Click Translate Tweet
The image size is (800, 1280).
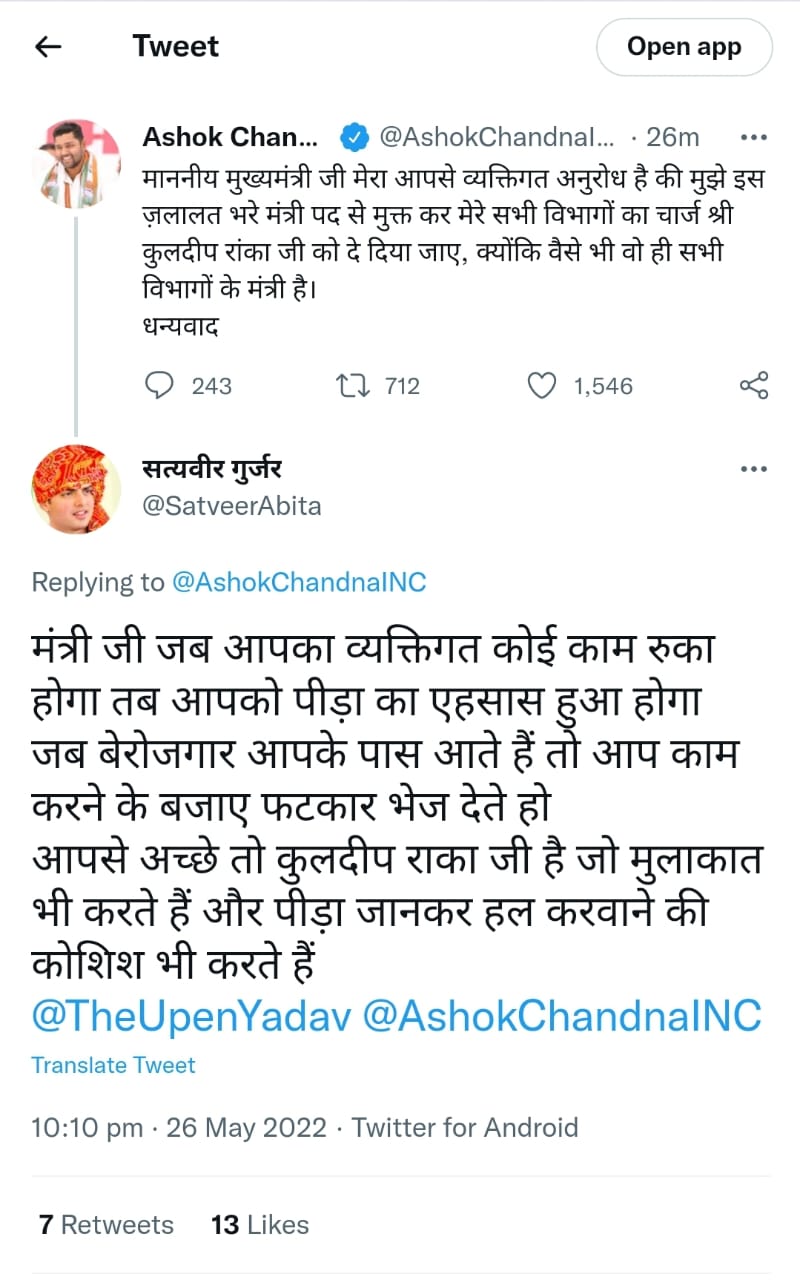[113, 1065]
